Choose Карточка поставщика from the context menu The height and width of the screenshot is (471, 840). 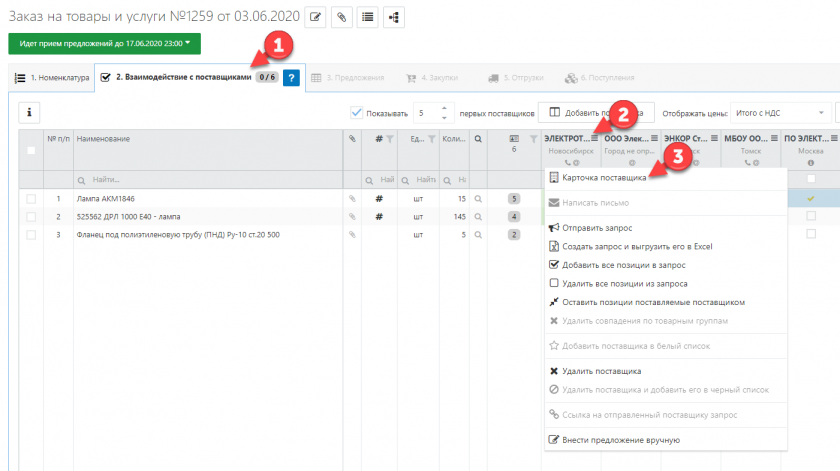pos(597,178)
